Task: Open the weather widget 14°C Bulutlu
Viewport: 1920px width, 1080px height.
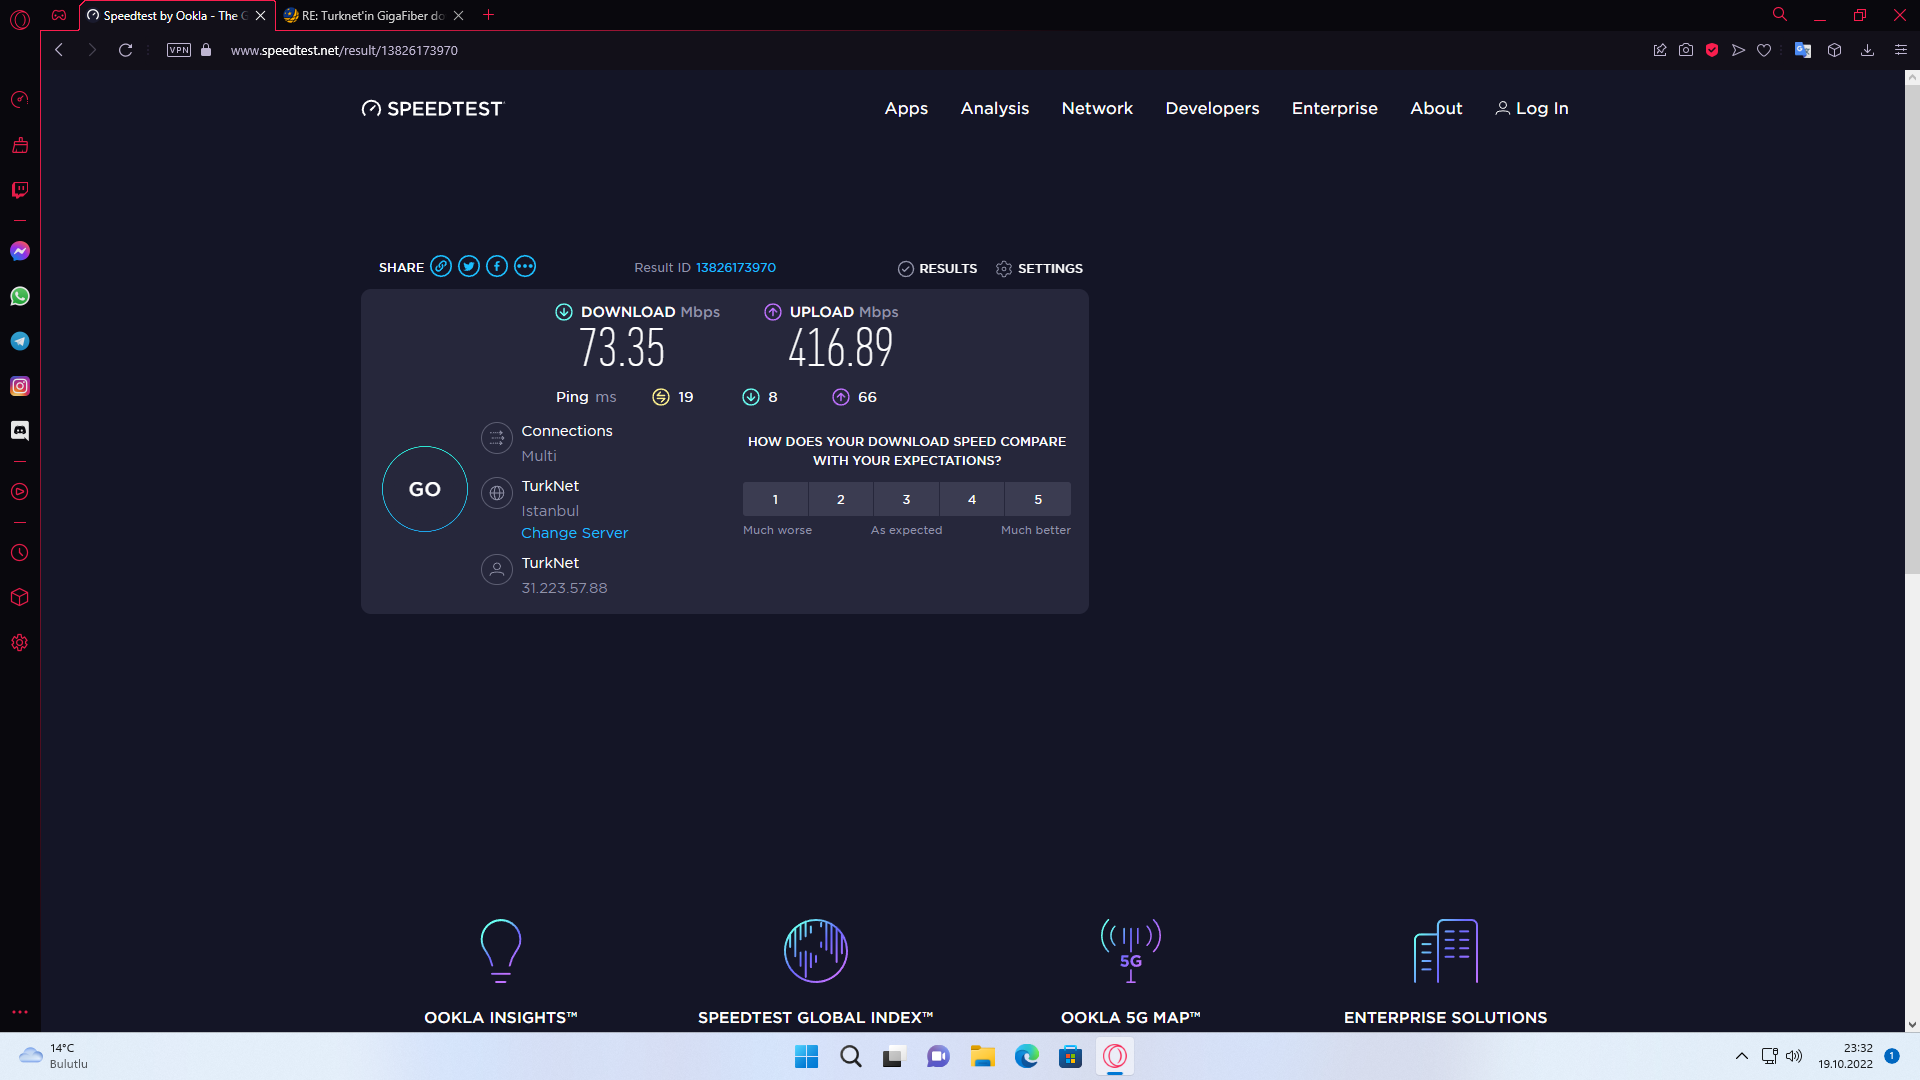Action: click(55, 1056)
